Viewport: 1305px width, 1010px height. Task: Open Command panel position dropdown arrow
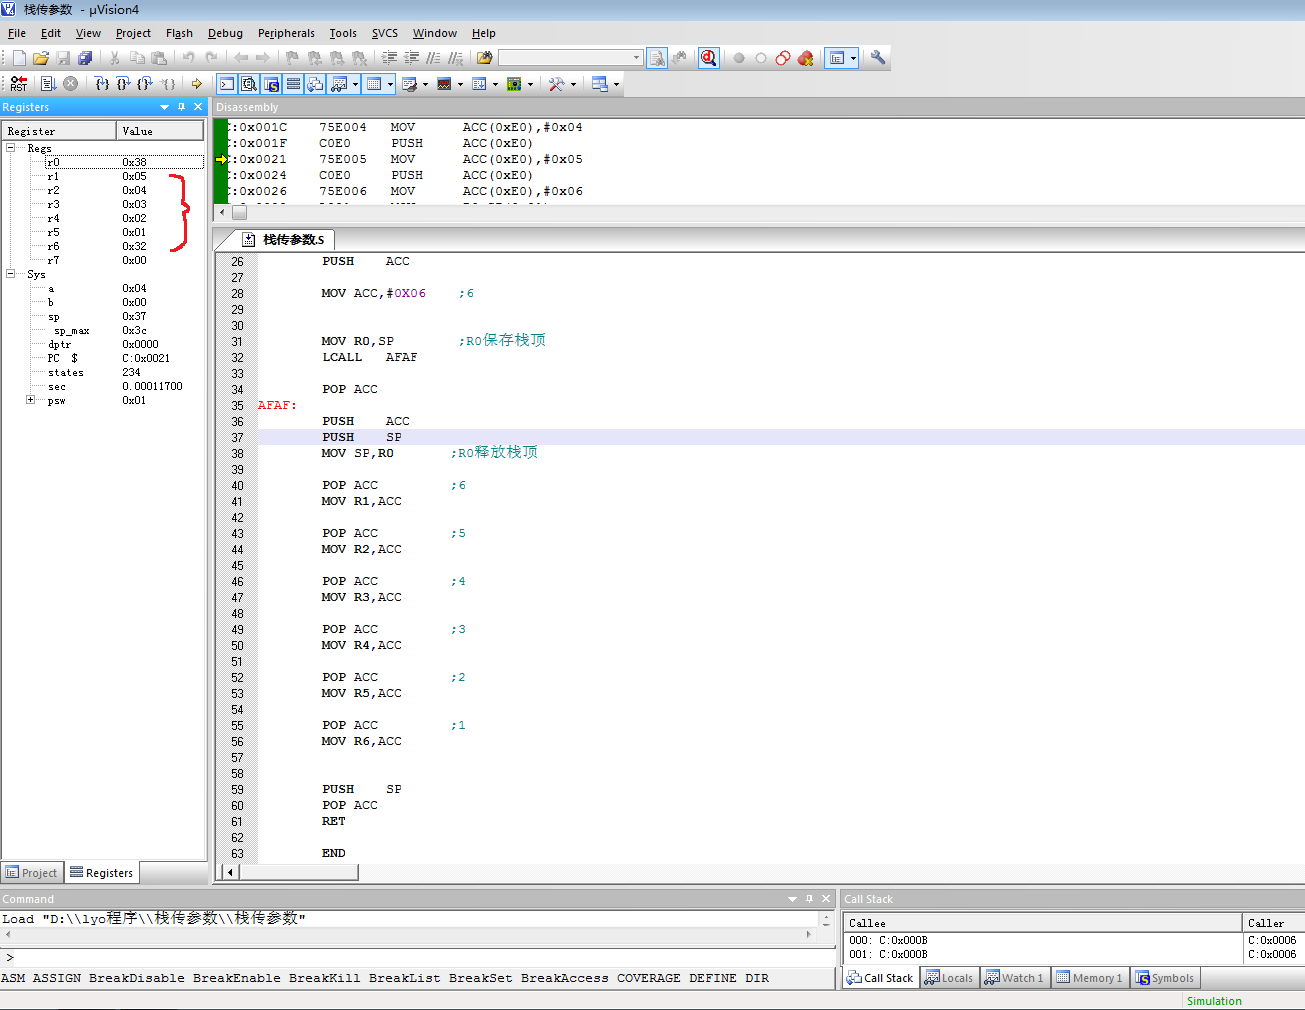tap(792, 899)
